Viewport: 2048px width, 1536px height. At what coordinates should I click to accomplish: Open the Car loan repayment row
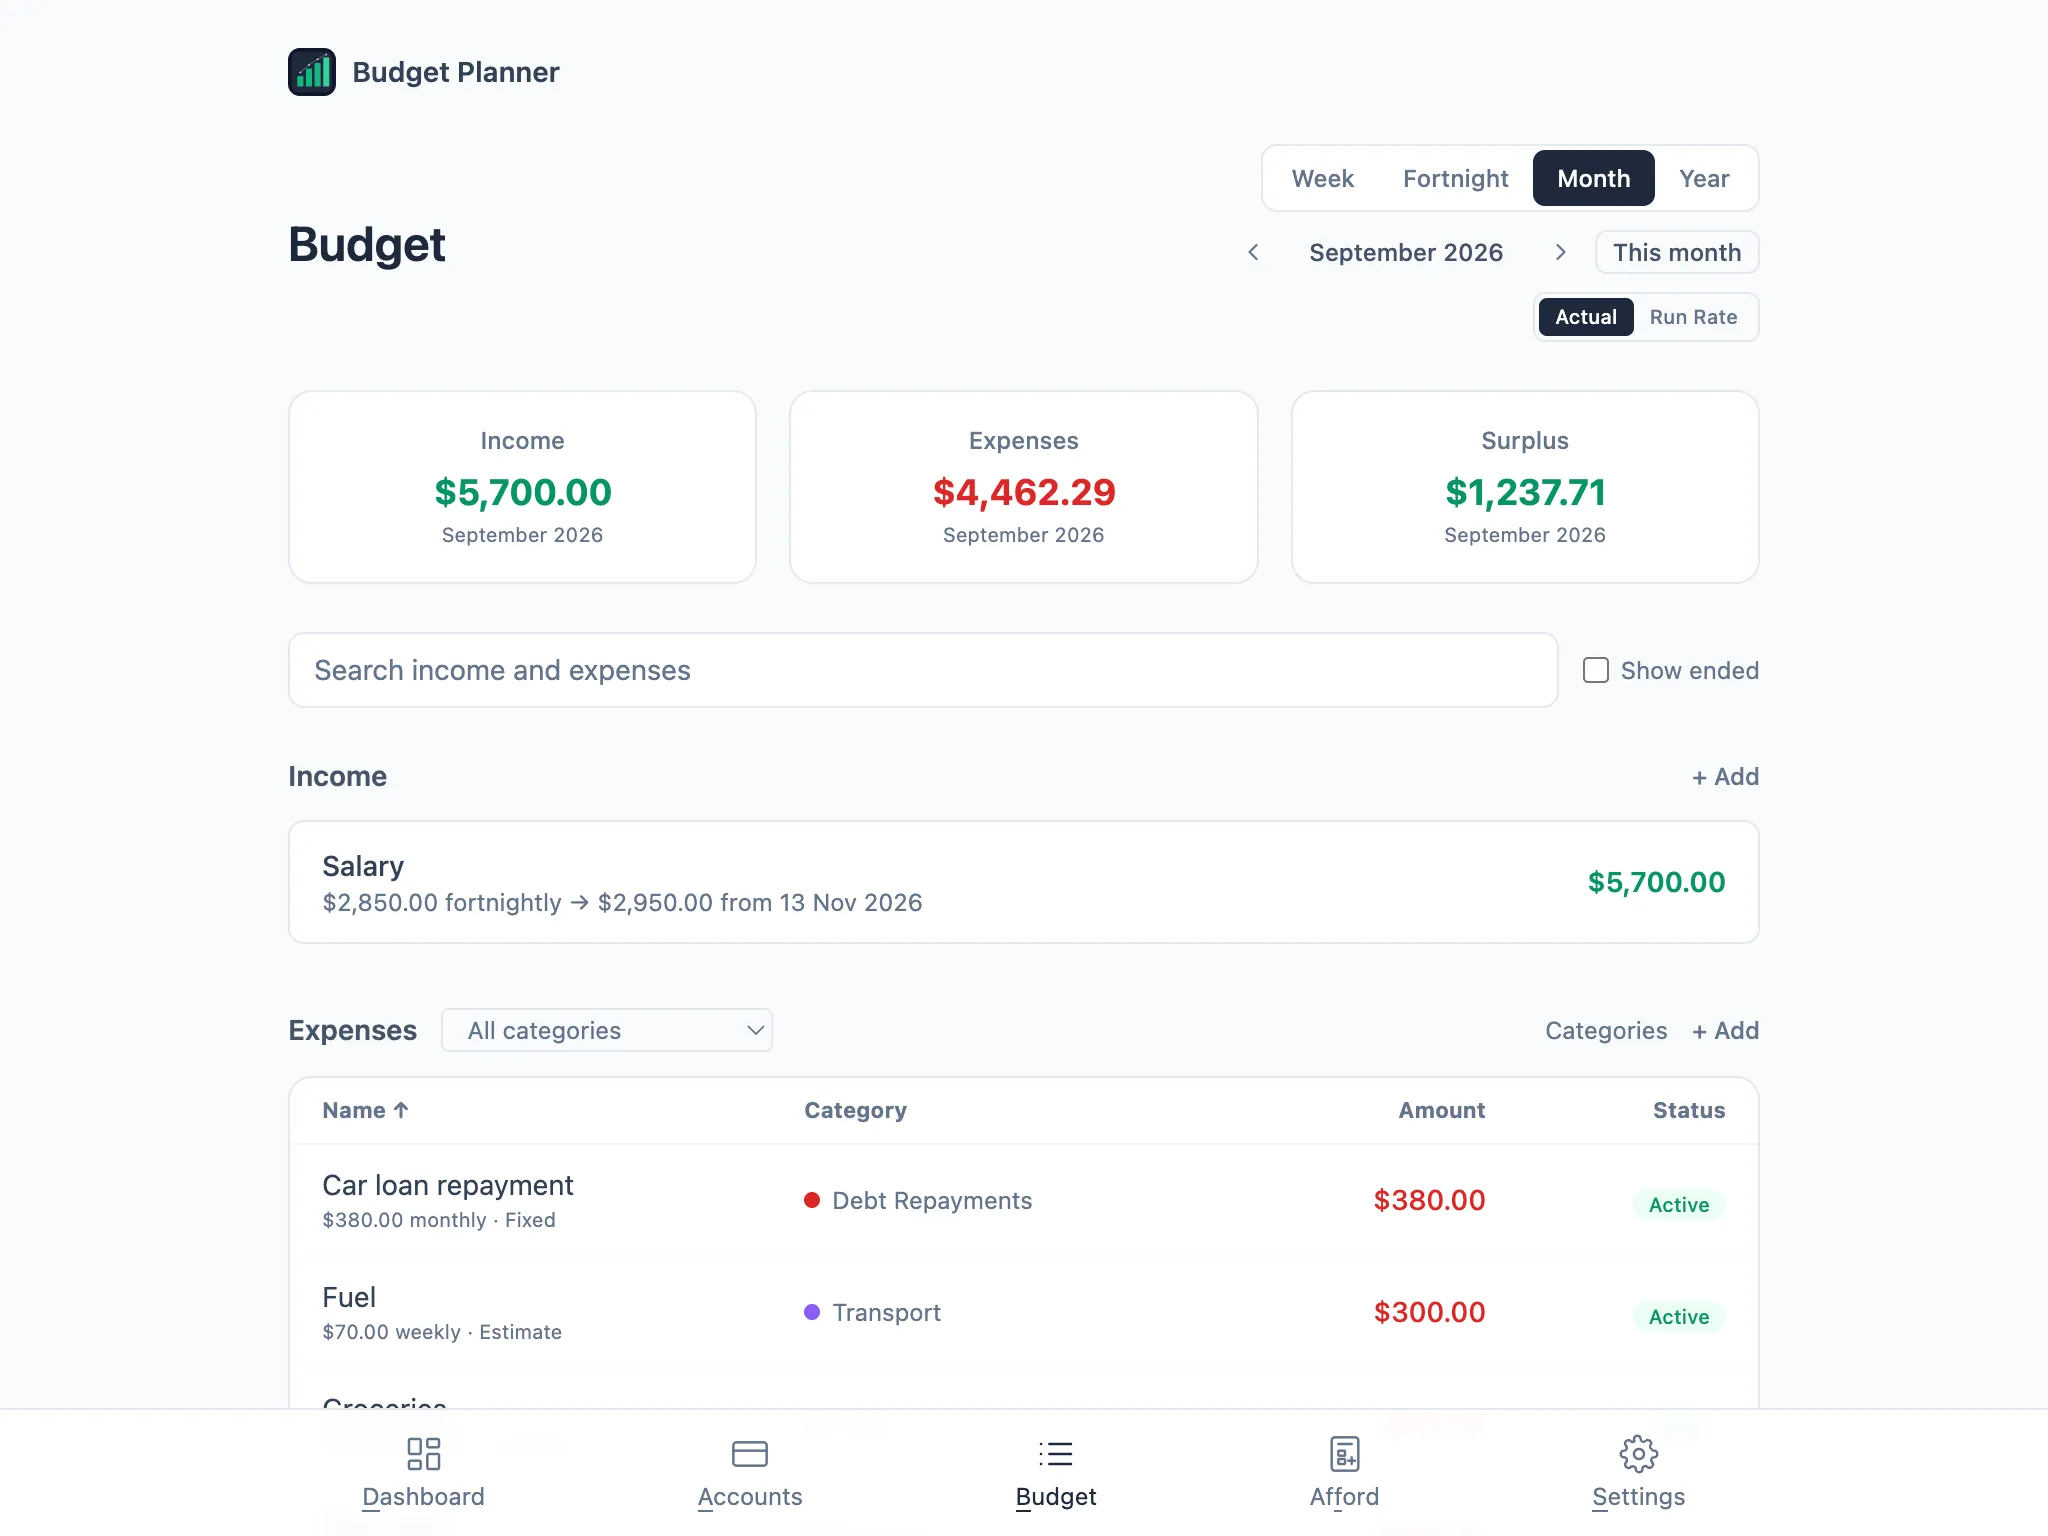pos(1024,1200)
